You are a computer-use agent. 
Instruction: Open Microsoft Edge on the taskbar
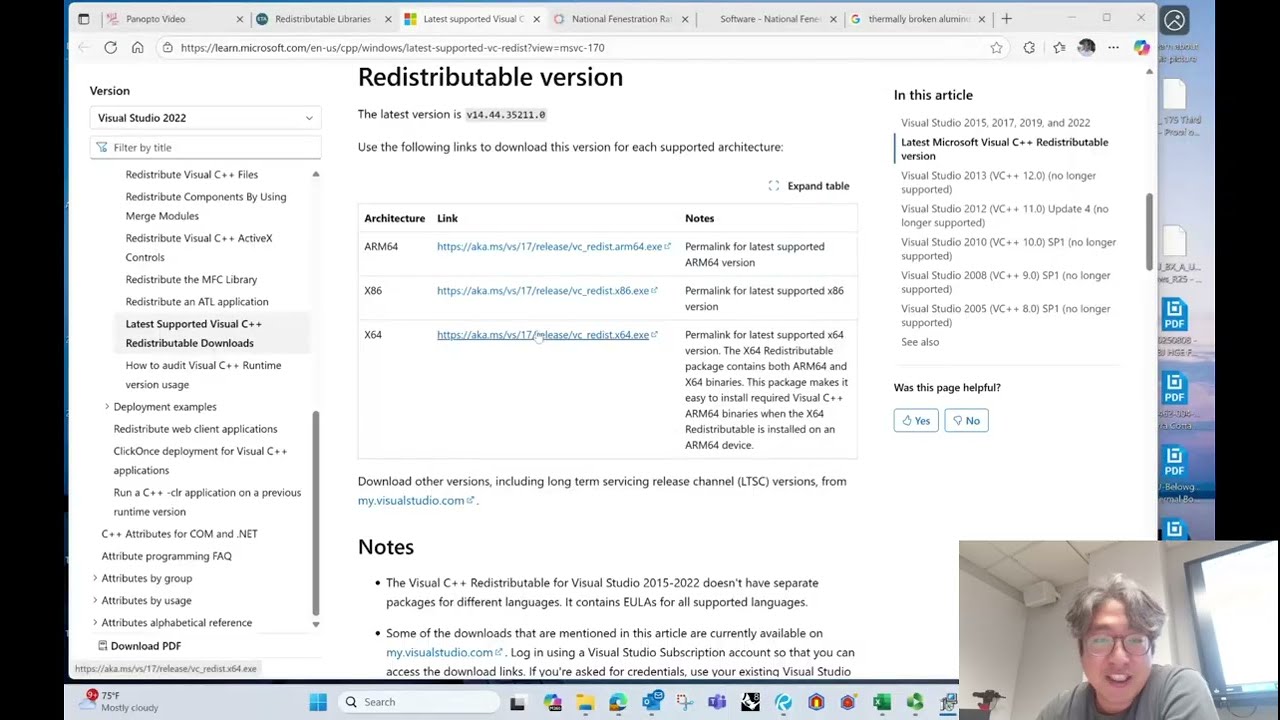point(618,702)
